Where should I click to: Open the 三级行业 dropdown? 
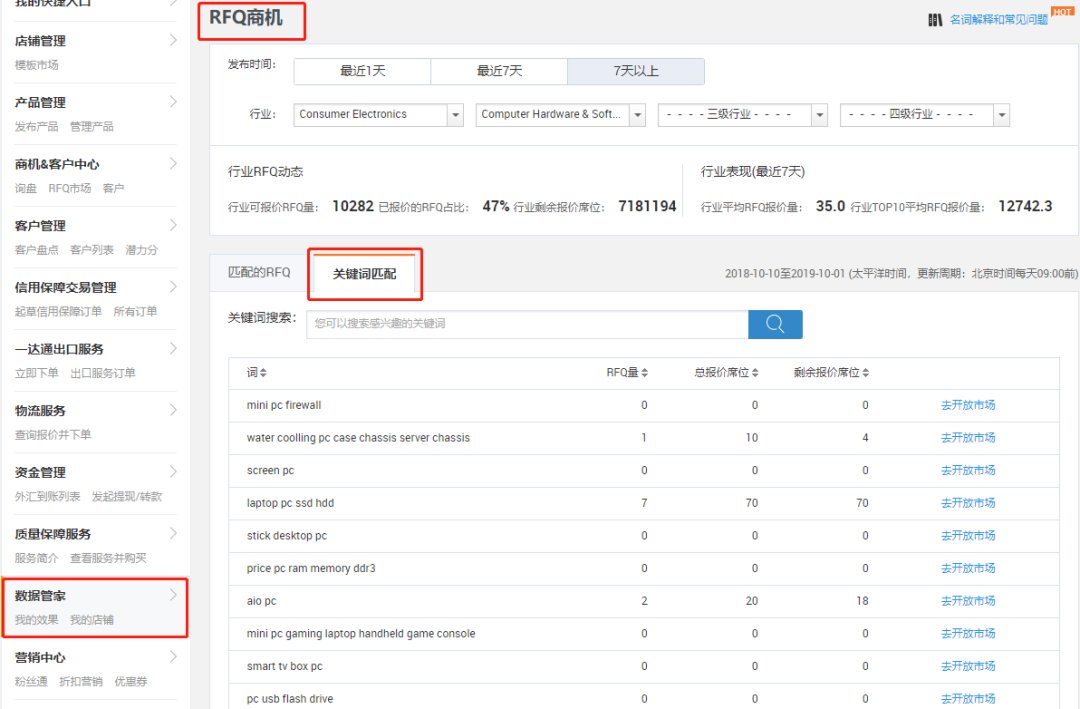819,114
